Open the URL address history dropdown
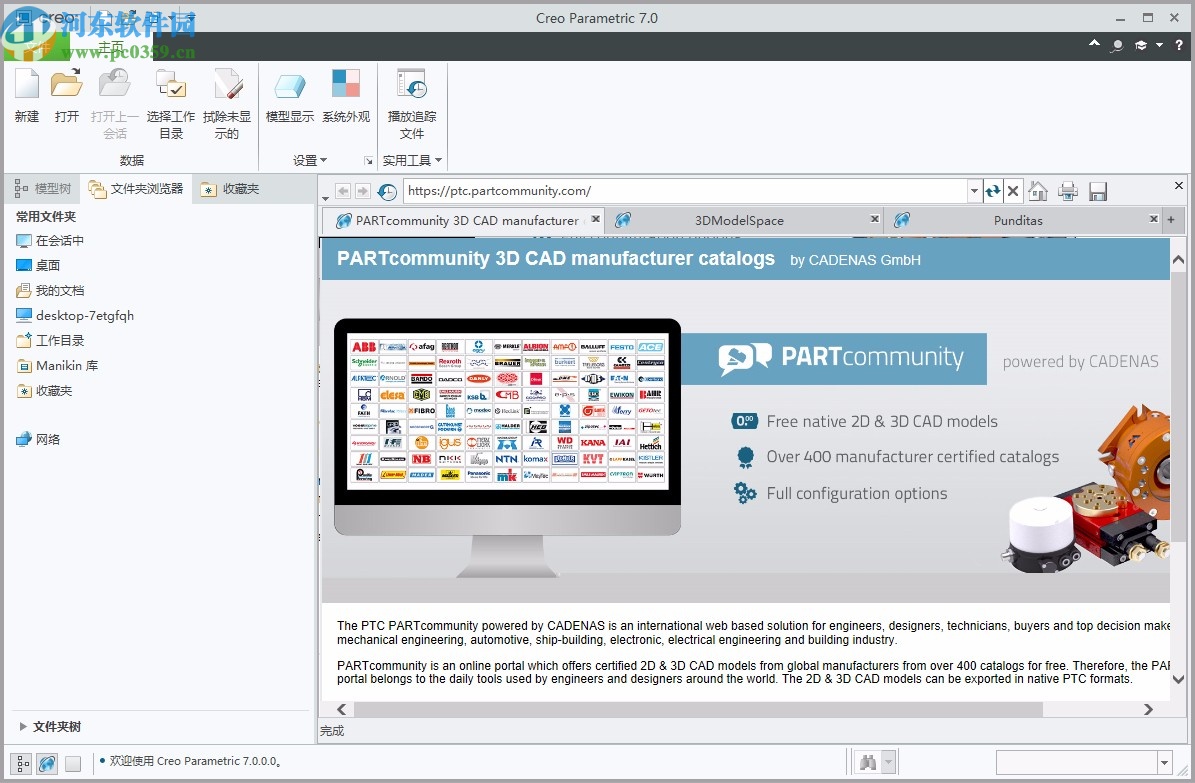 tap(974, 191)
